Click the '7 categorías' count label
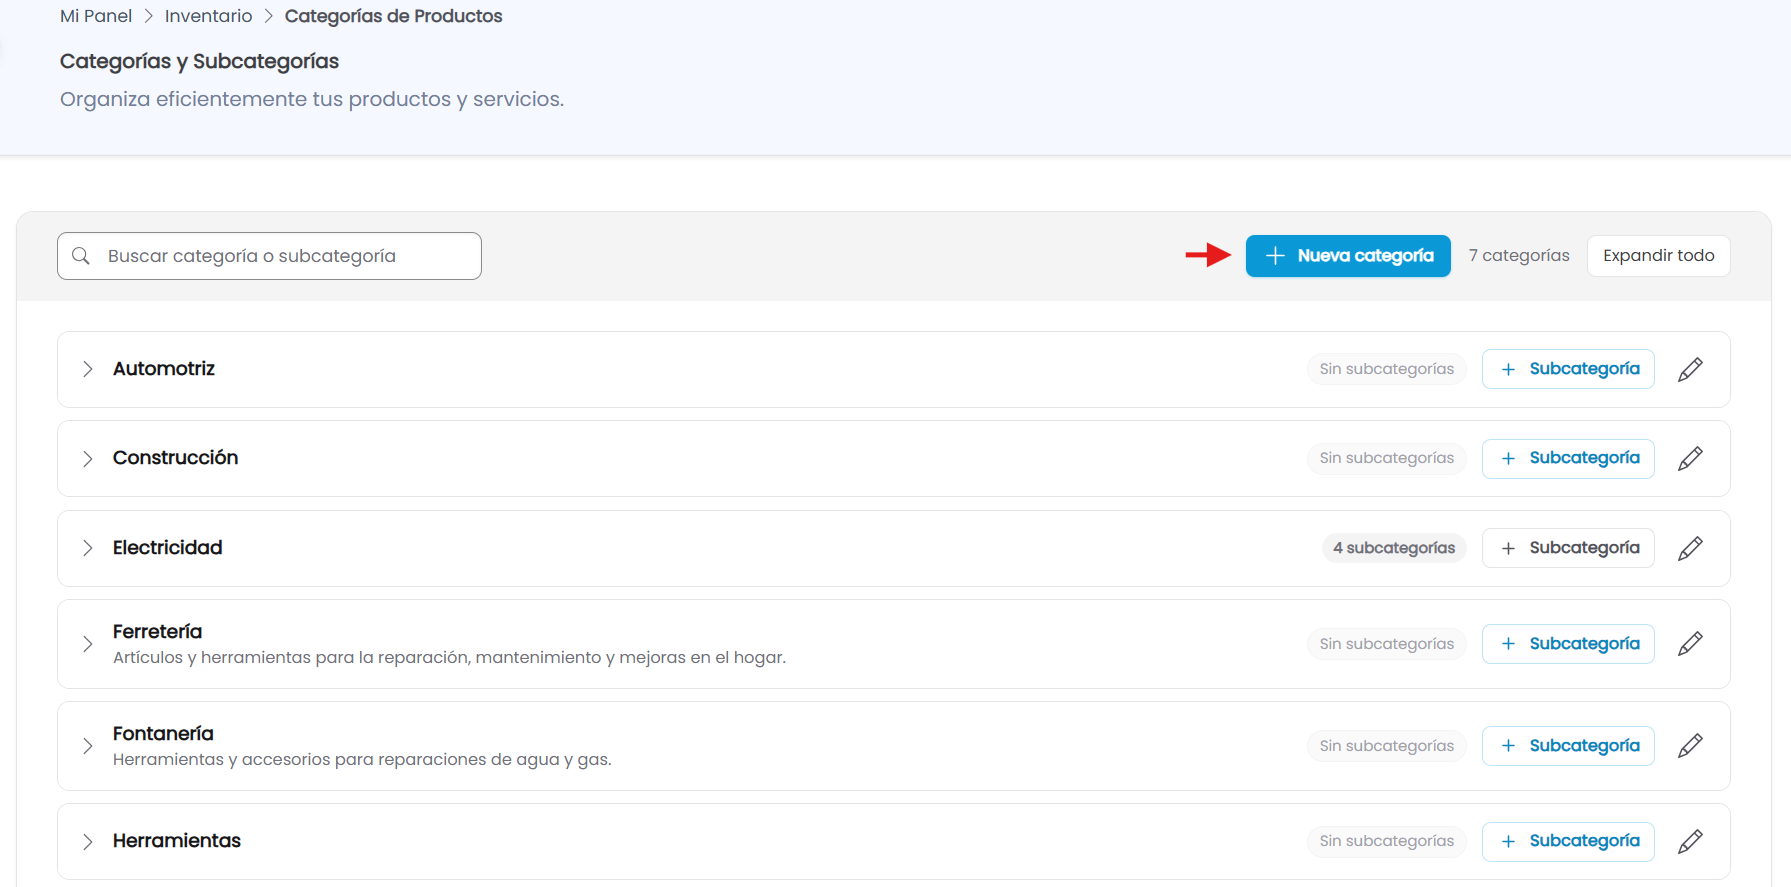 1519,256
